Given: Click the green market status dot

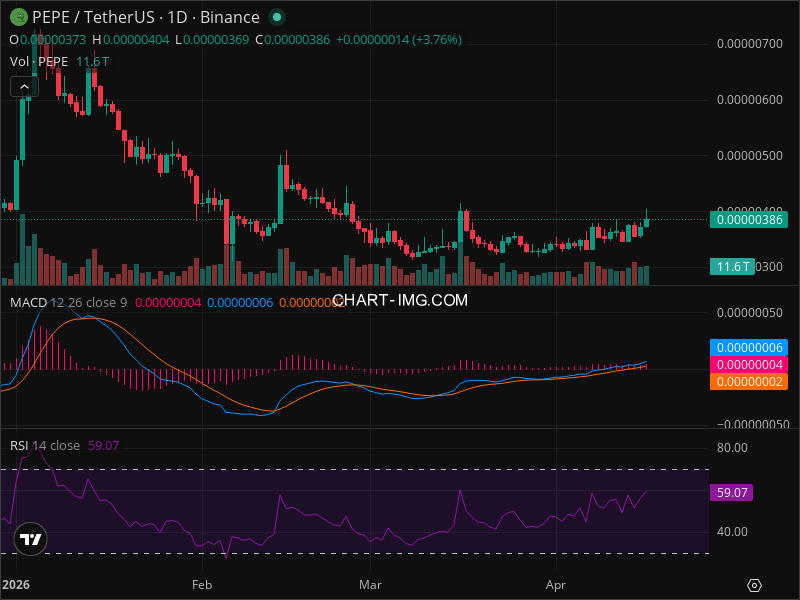Looking at the screenshot, I should pos(277,17).
